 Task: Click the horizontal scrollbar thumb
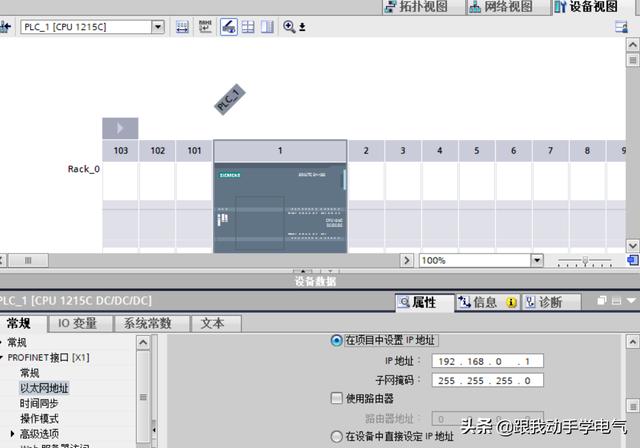(28, 260)
